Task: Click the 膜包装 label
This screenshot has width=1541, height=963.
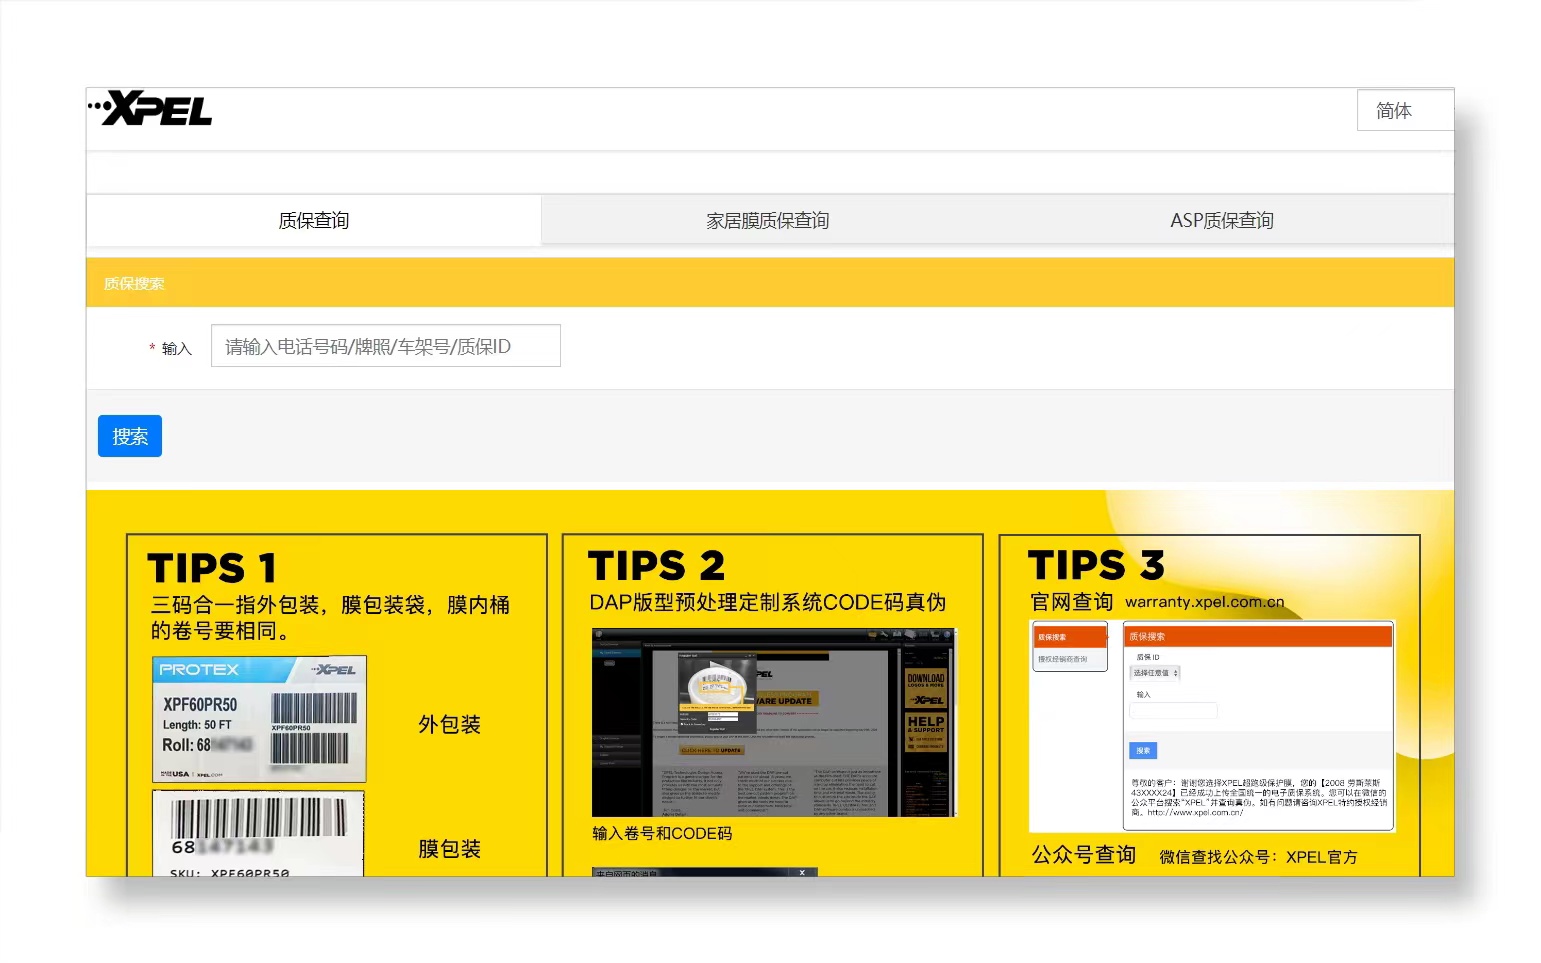Action: click(450, 848)
